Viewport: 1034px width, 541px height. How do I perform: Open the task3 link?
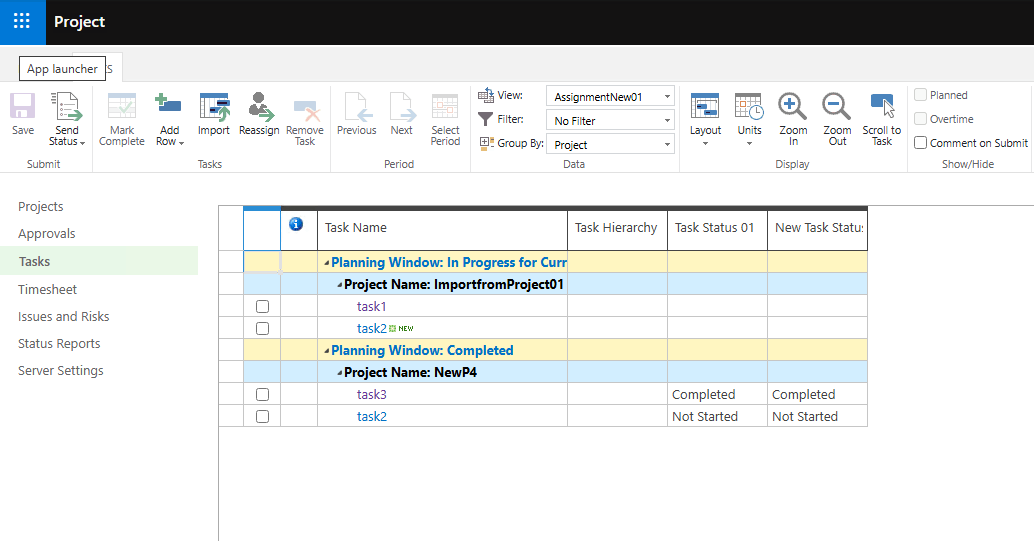[371, 395]
